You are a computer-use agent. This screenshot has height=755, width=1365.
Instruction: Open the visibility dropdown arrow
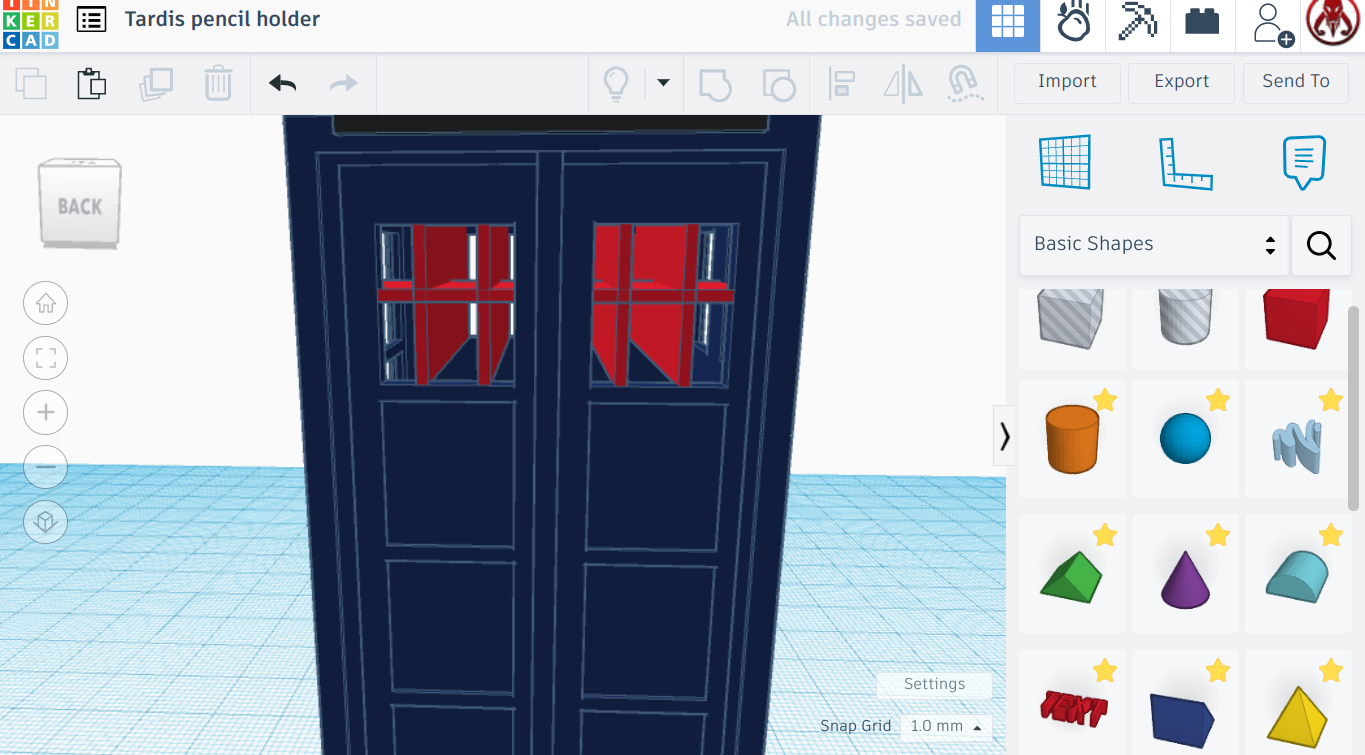click(x=663, y=84)
